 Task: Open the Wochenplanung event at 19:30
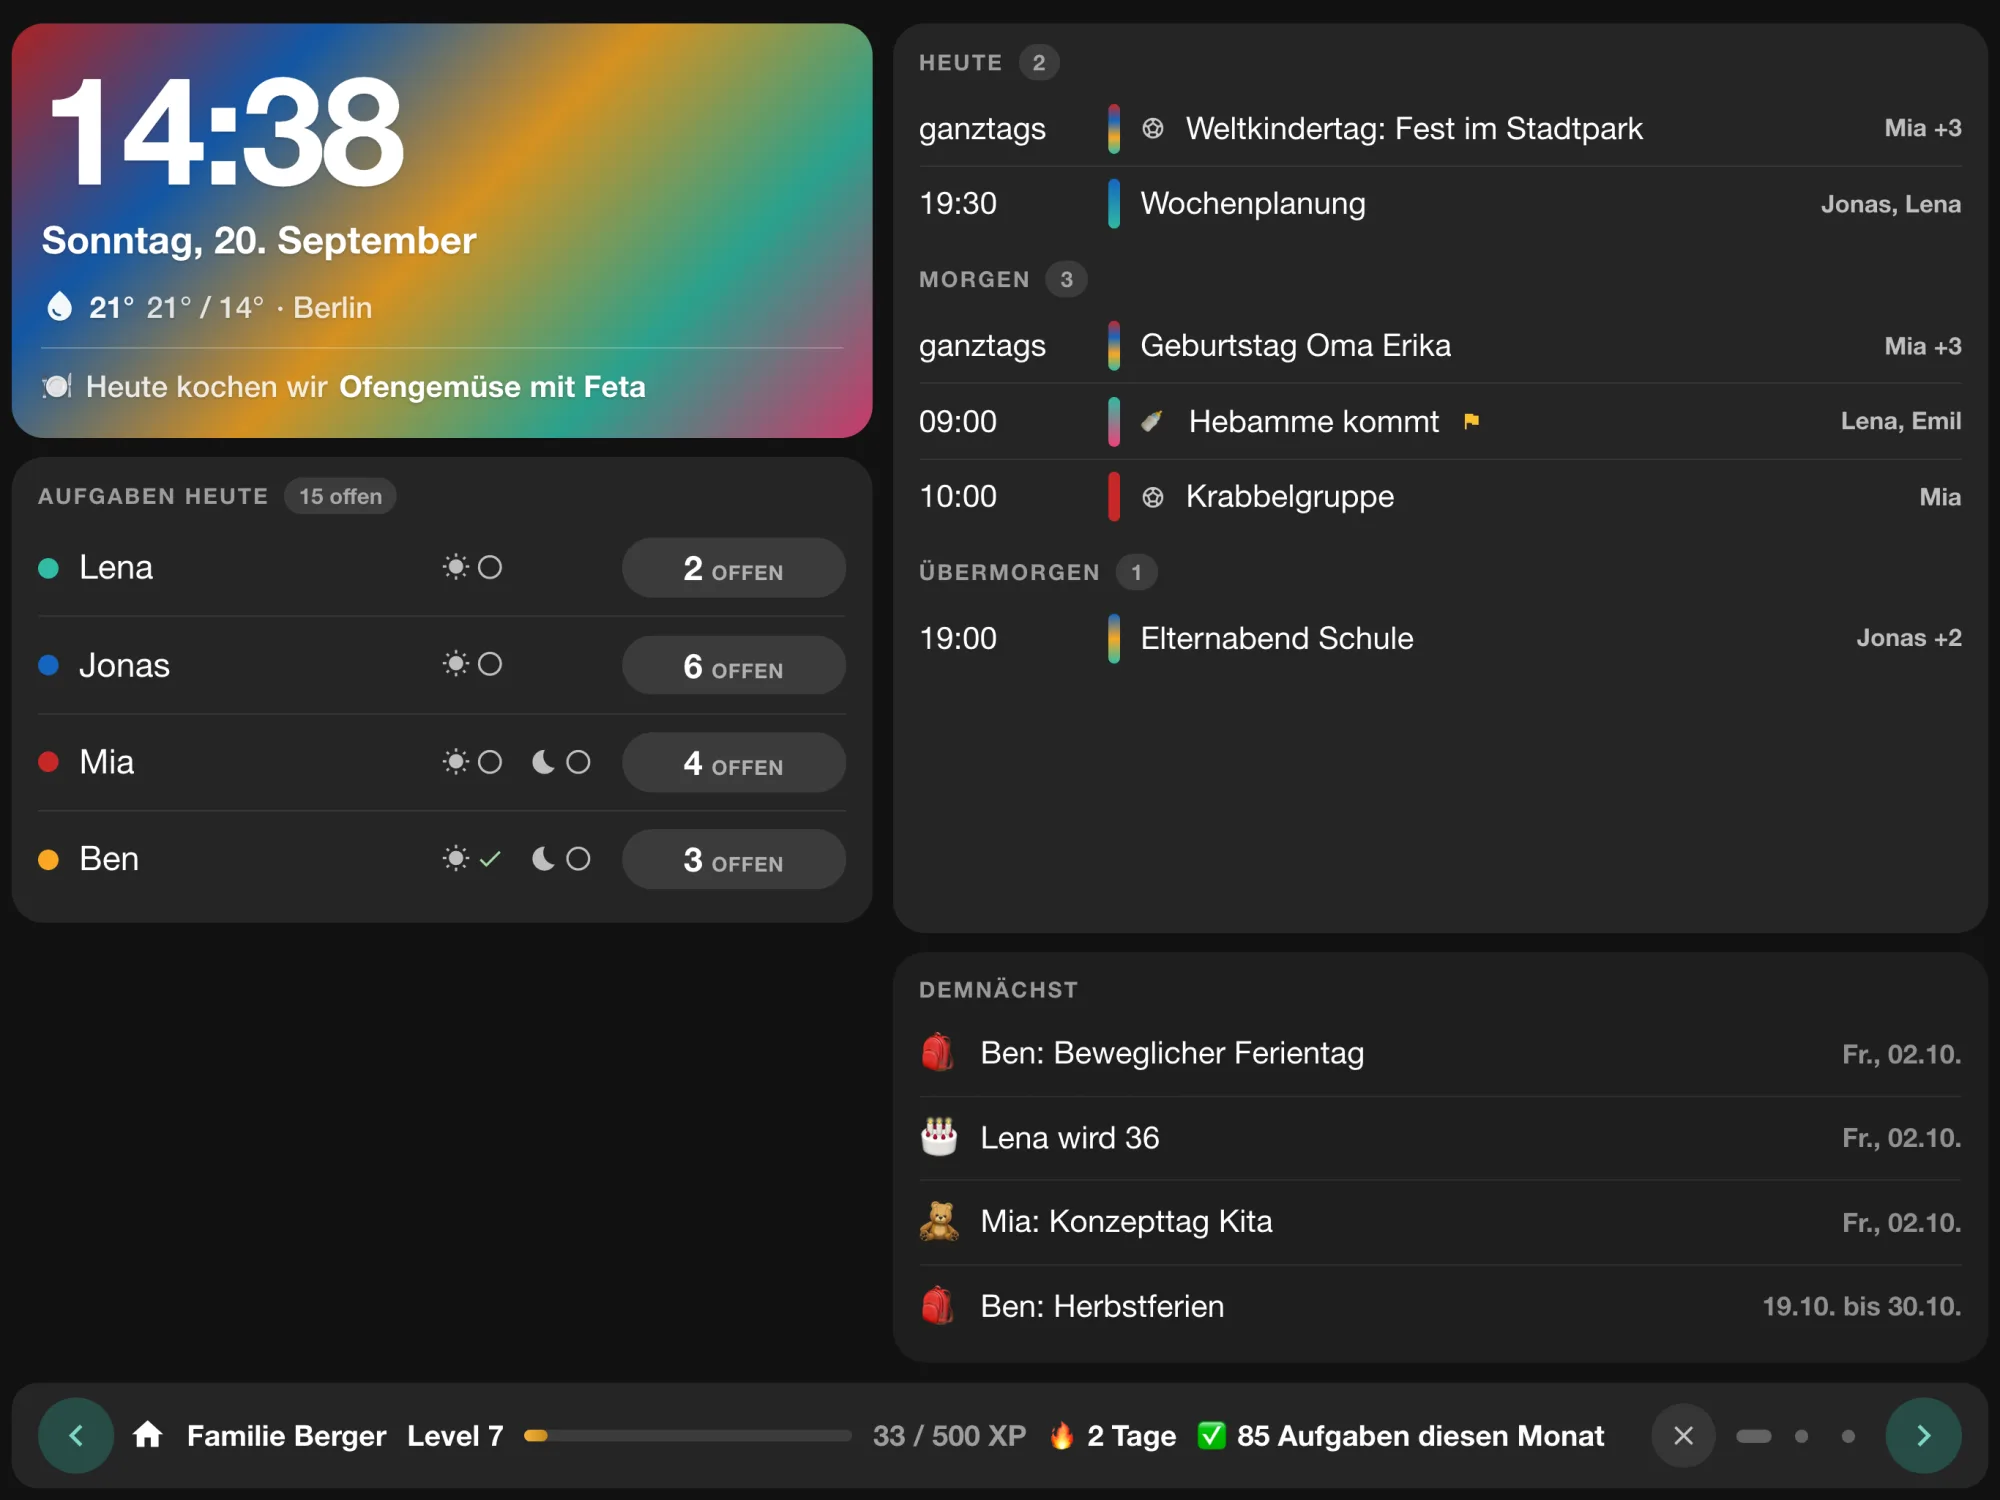tap(1440, 204)
